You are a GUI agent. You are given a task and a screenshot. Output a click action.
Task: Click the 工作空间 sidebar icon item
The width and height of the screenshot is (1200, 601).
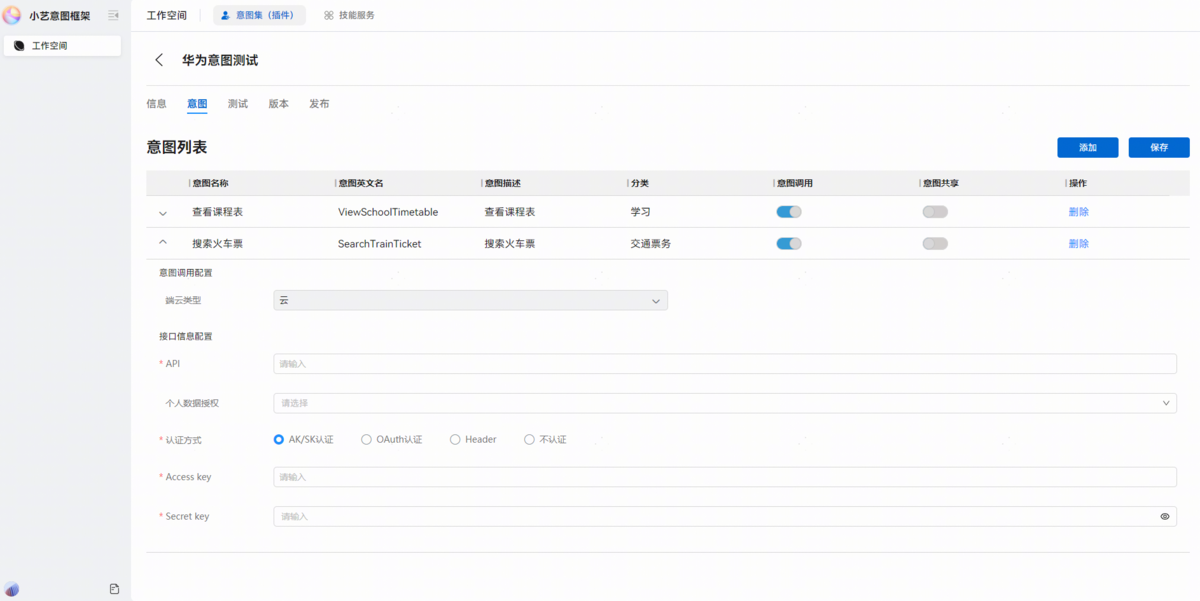19,46
